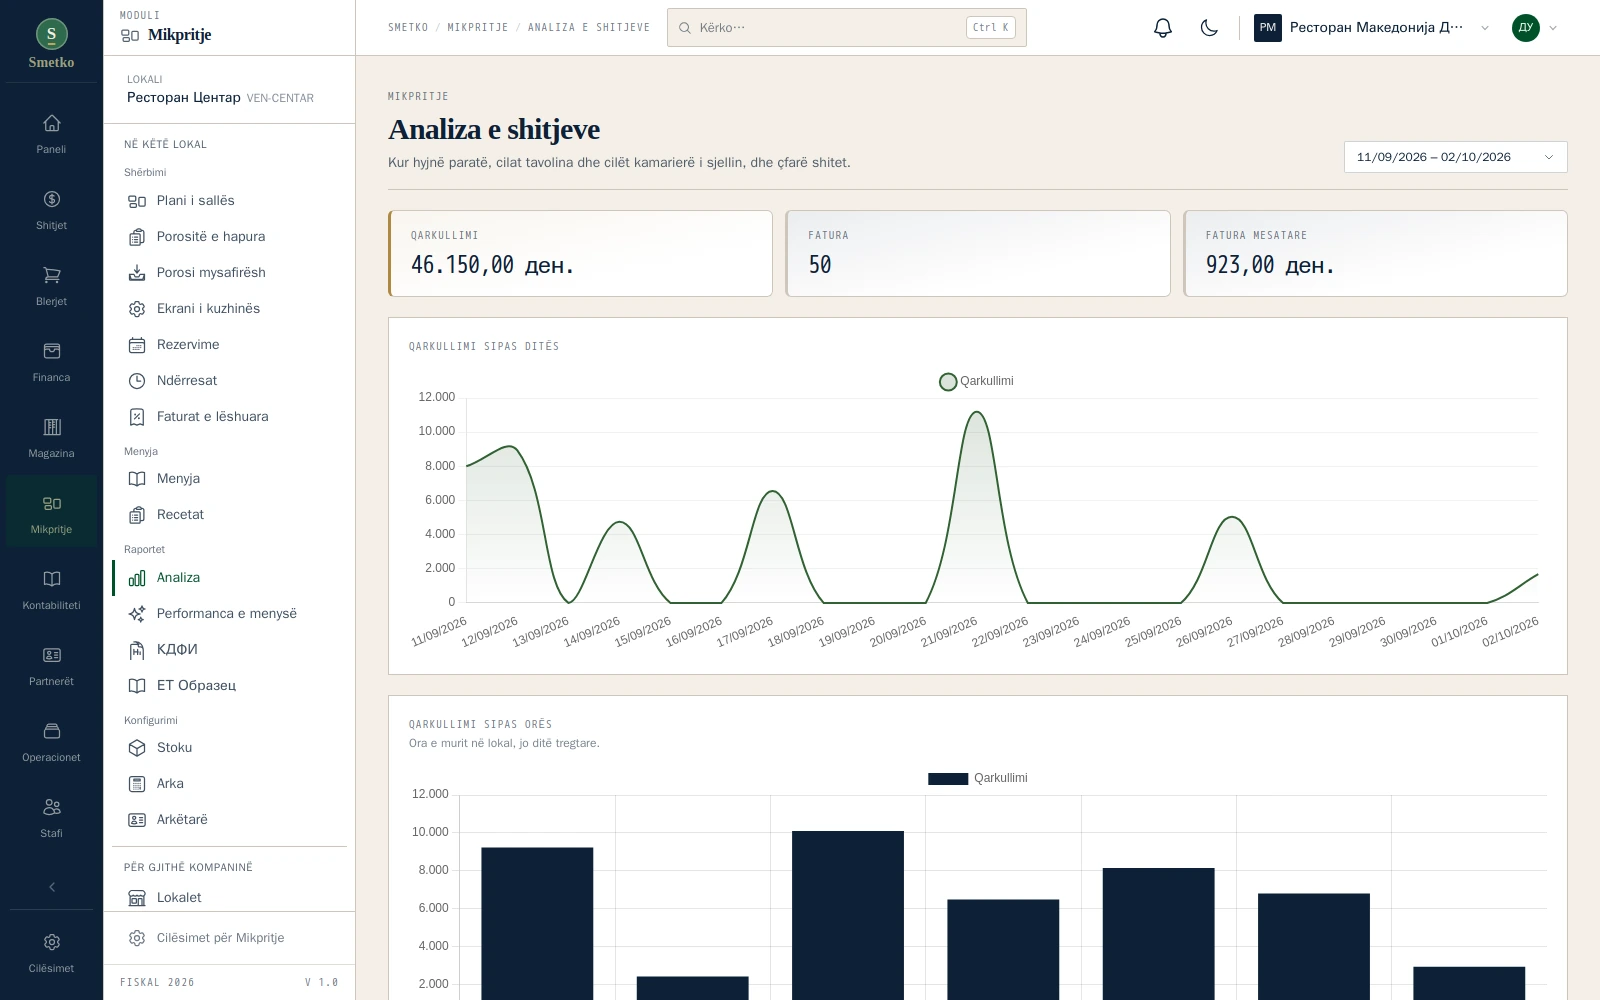Toggle the Qarkullimi legend on line chart
The height and width of the screenshot is (1000, 1600).
tap(977, 381)
